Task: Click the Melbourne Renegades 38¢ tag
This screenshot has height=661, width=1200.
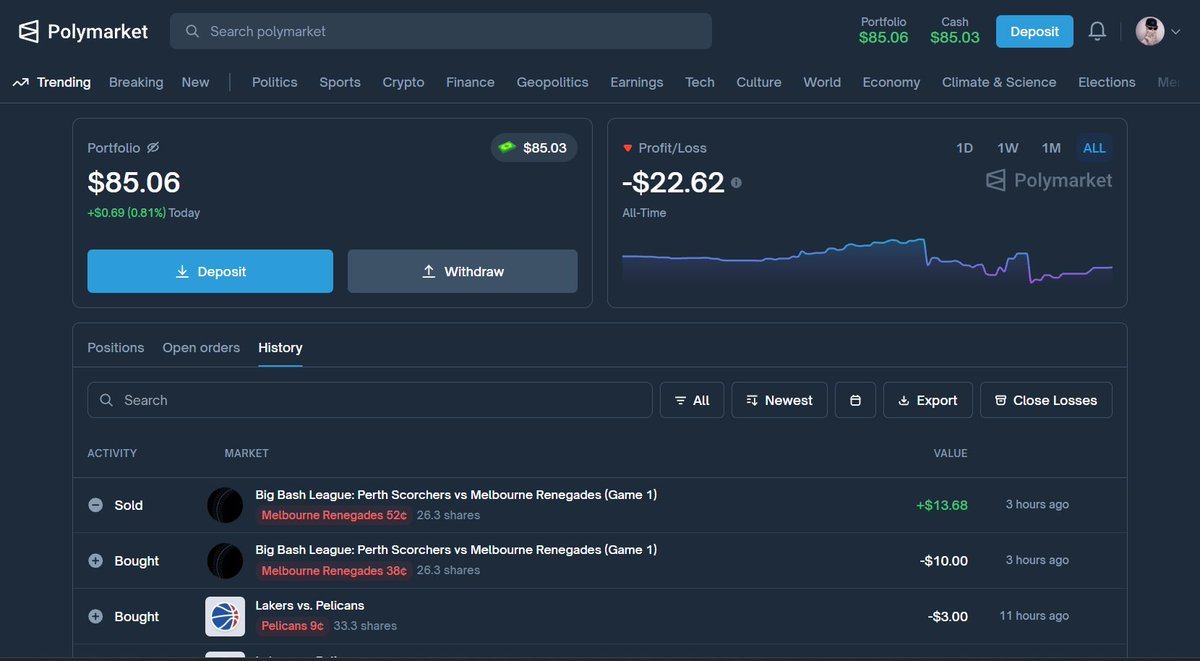Action: [x=334, y=571]
